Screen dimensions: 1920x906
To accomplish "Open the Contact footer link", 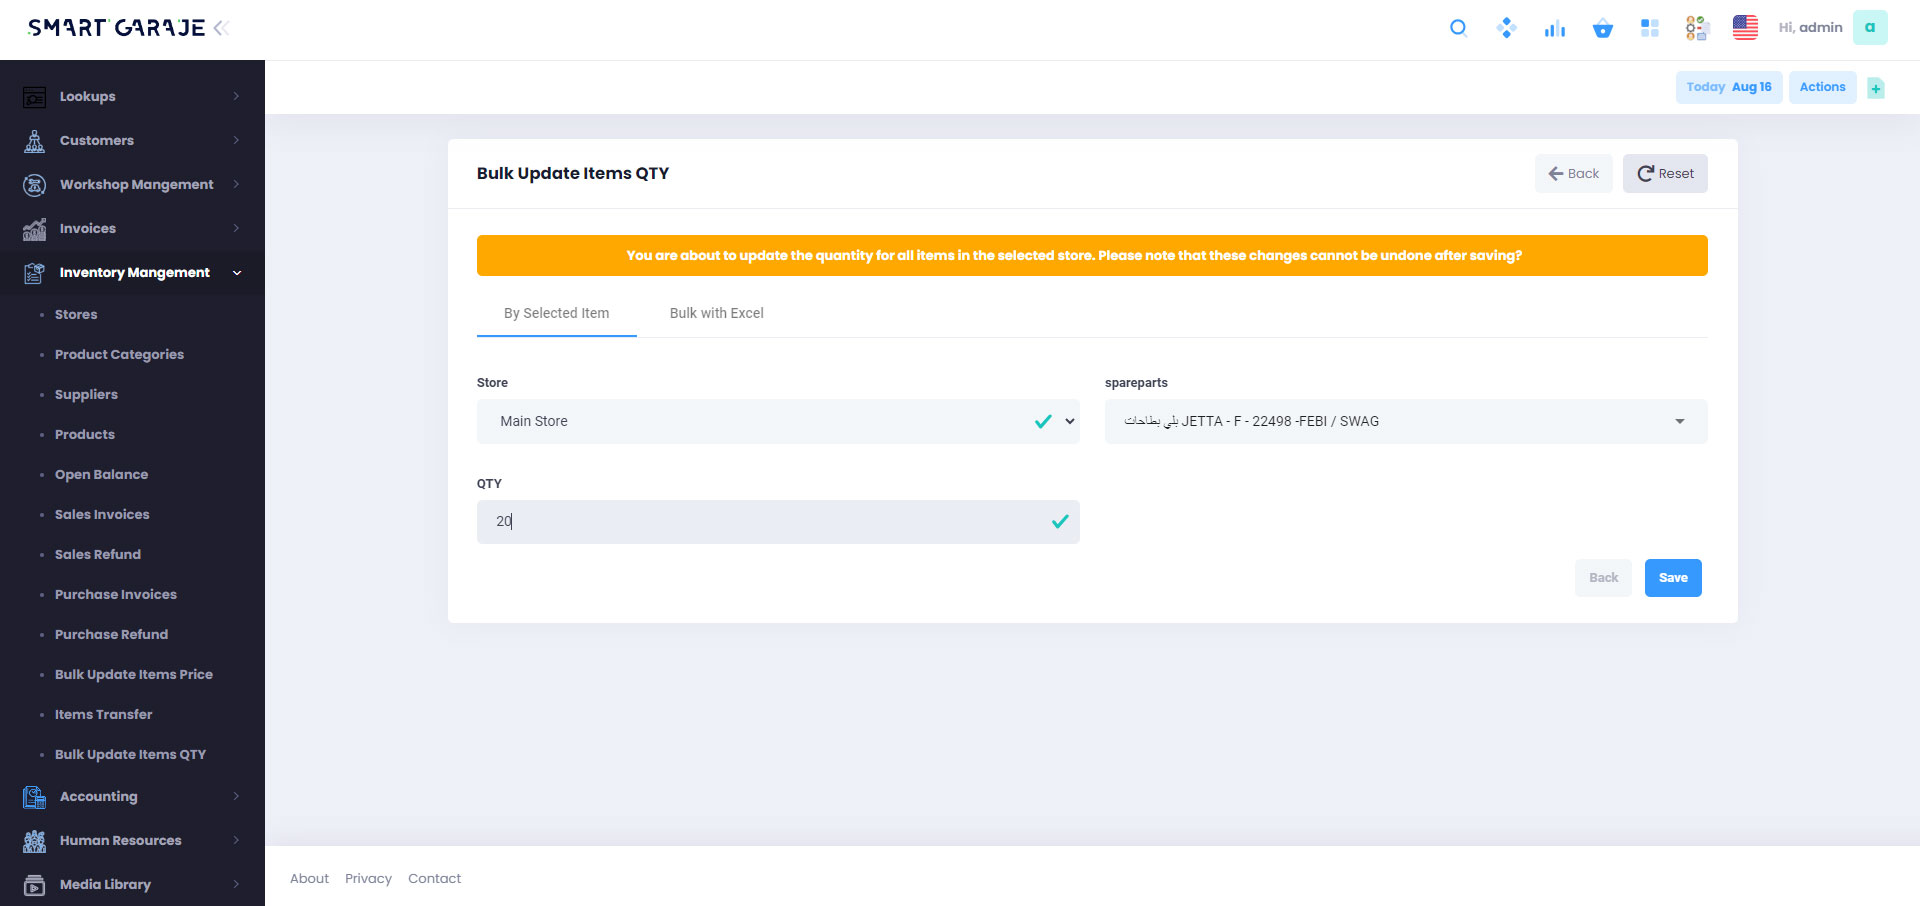I will pos(434,878).
